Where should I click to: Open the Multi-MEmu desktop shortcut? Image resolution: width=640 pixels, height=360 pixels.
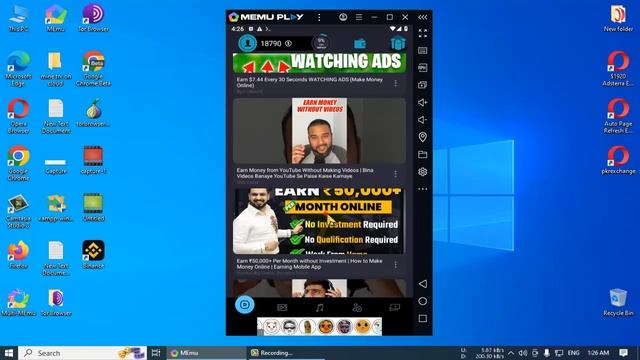coord(18,302)
